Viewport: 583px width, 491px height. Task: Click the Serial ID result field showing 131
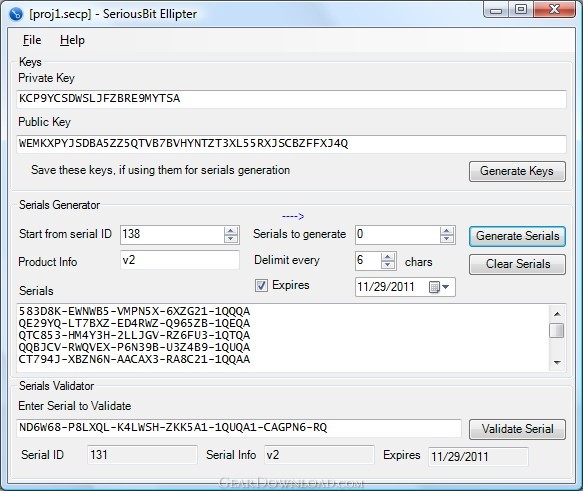pos(142,455)
